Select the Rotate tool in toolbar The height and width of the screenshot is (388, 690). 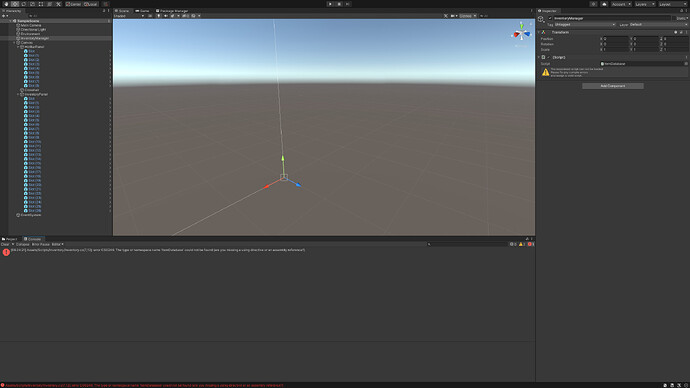24,4
